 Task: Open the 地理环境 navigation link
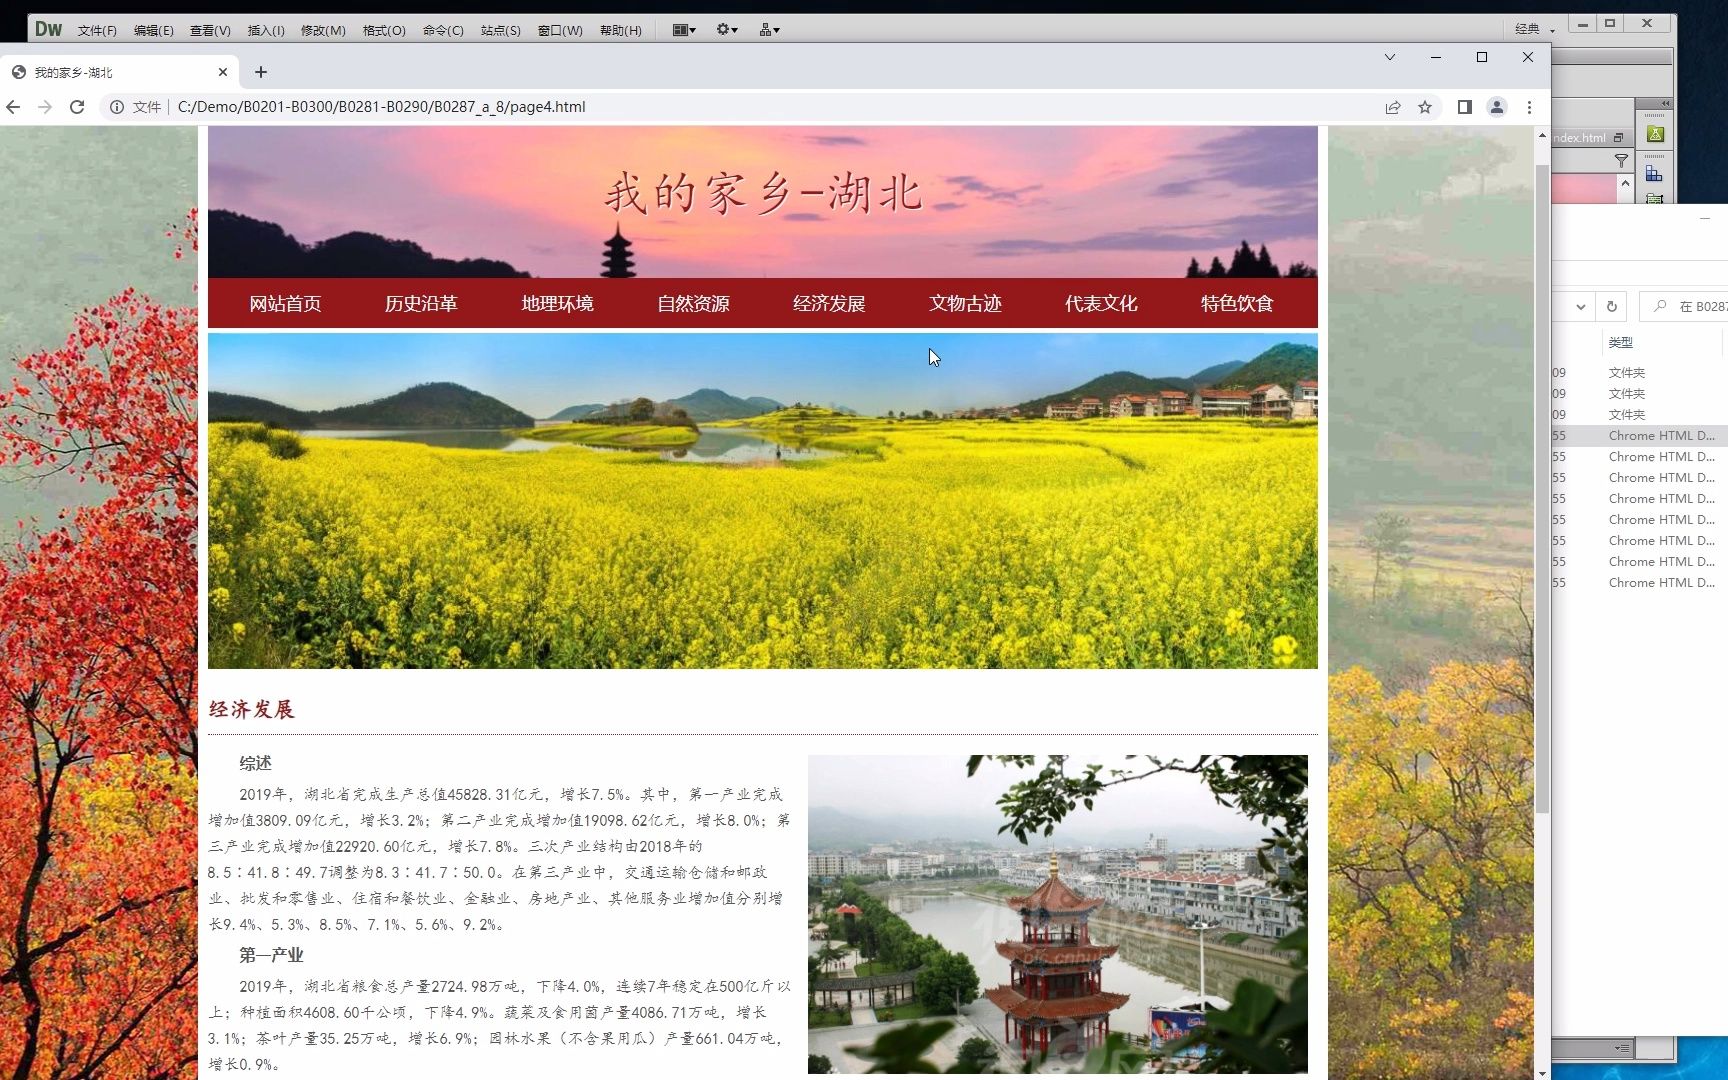point(557,303)
